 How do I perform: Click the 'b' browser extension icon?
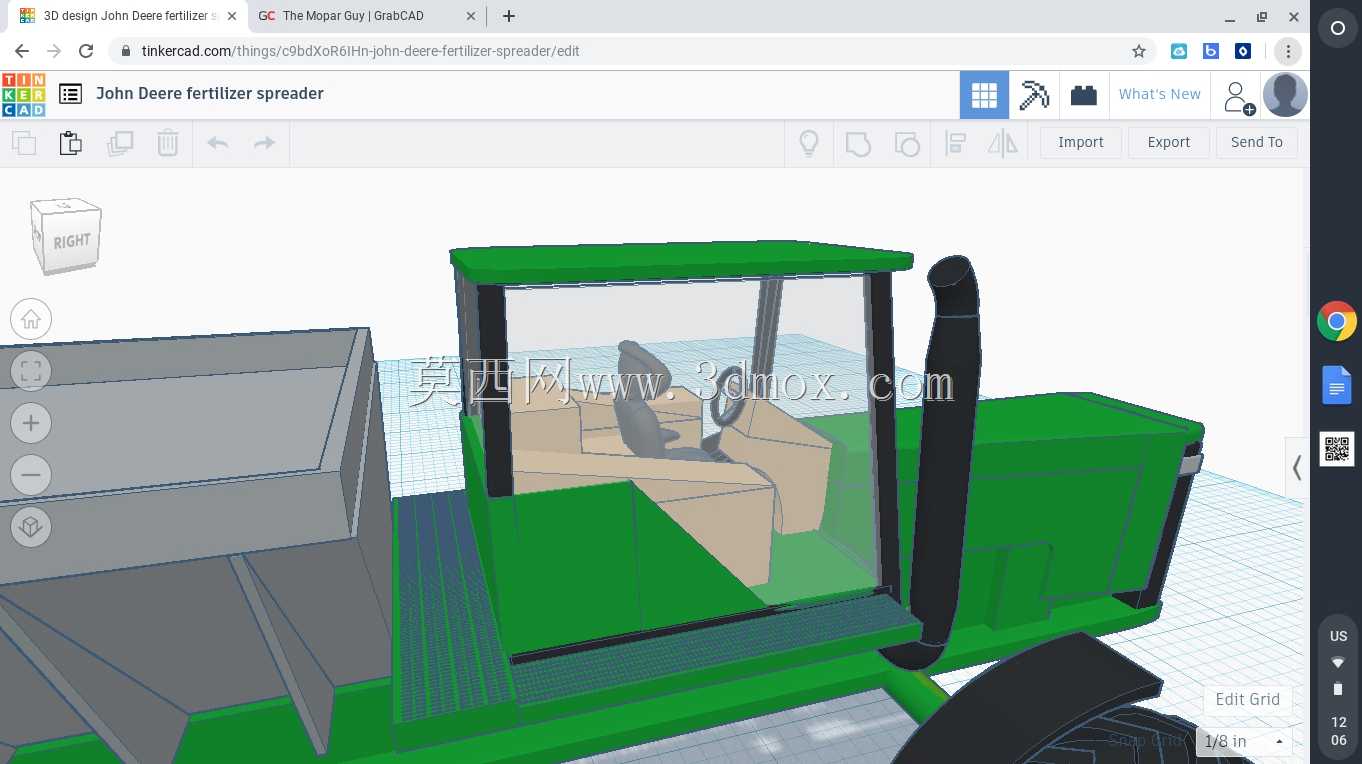[x=1211, y=51]
